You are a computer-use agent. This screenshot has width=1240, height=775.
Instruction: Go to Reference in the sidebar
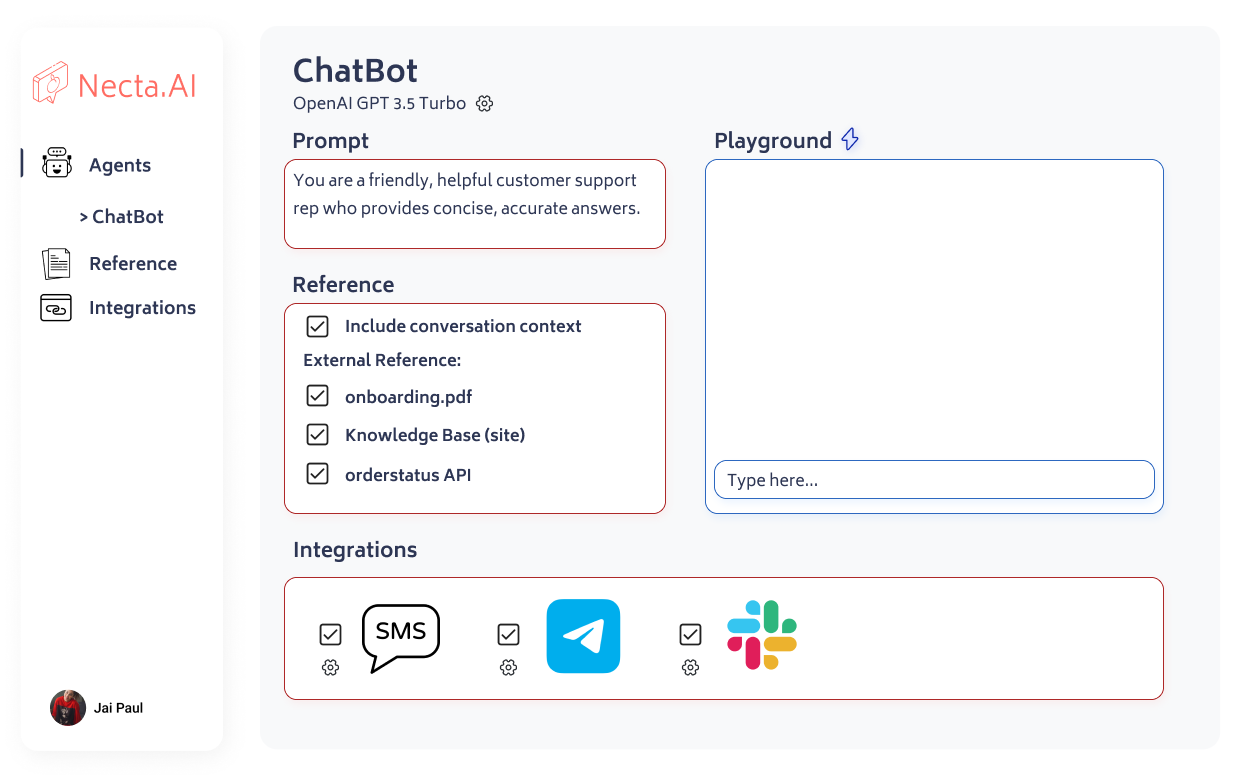[x=132, y=263]
